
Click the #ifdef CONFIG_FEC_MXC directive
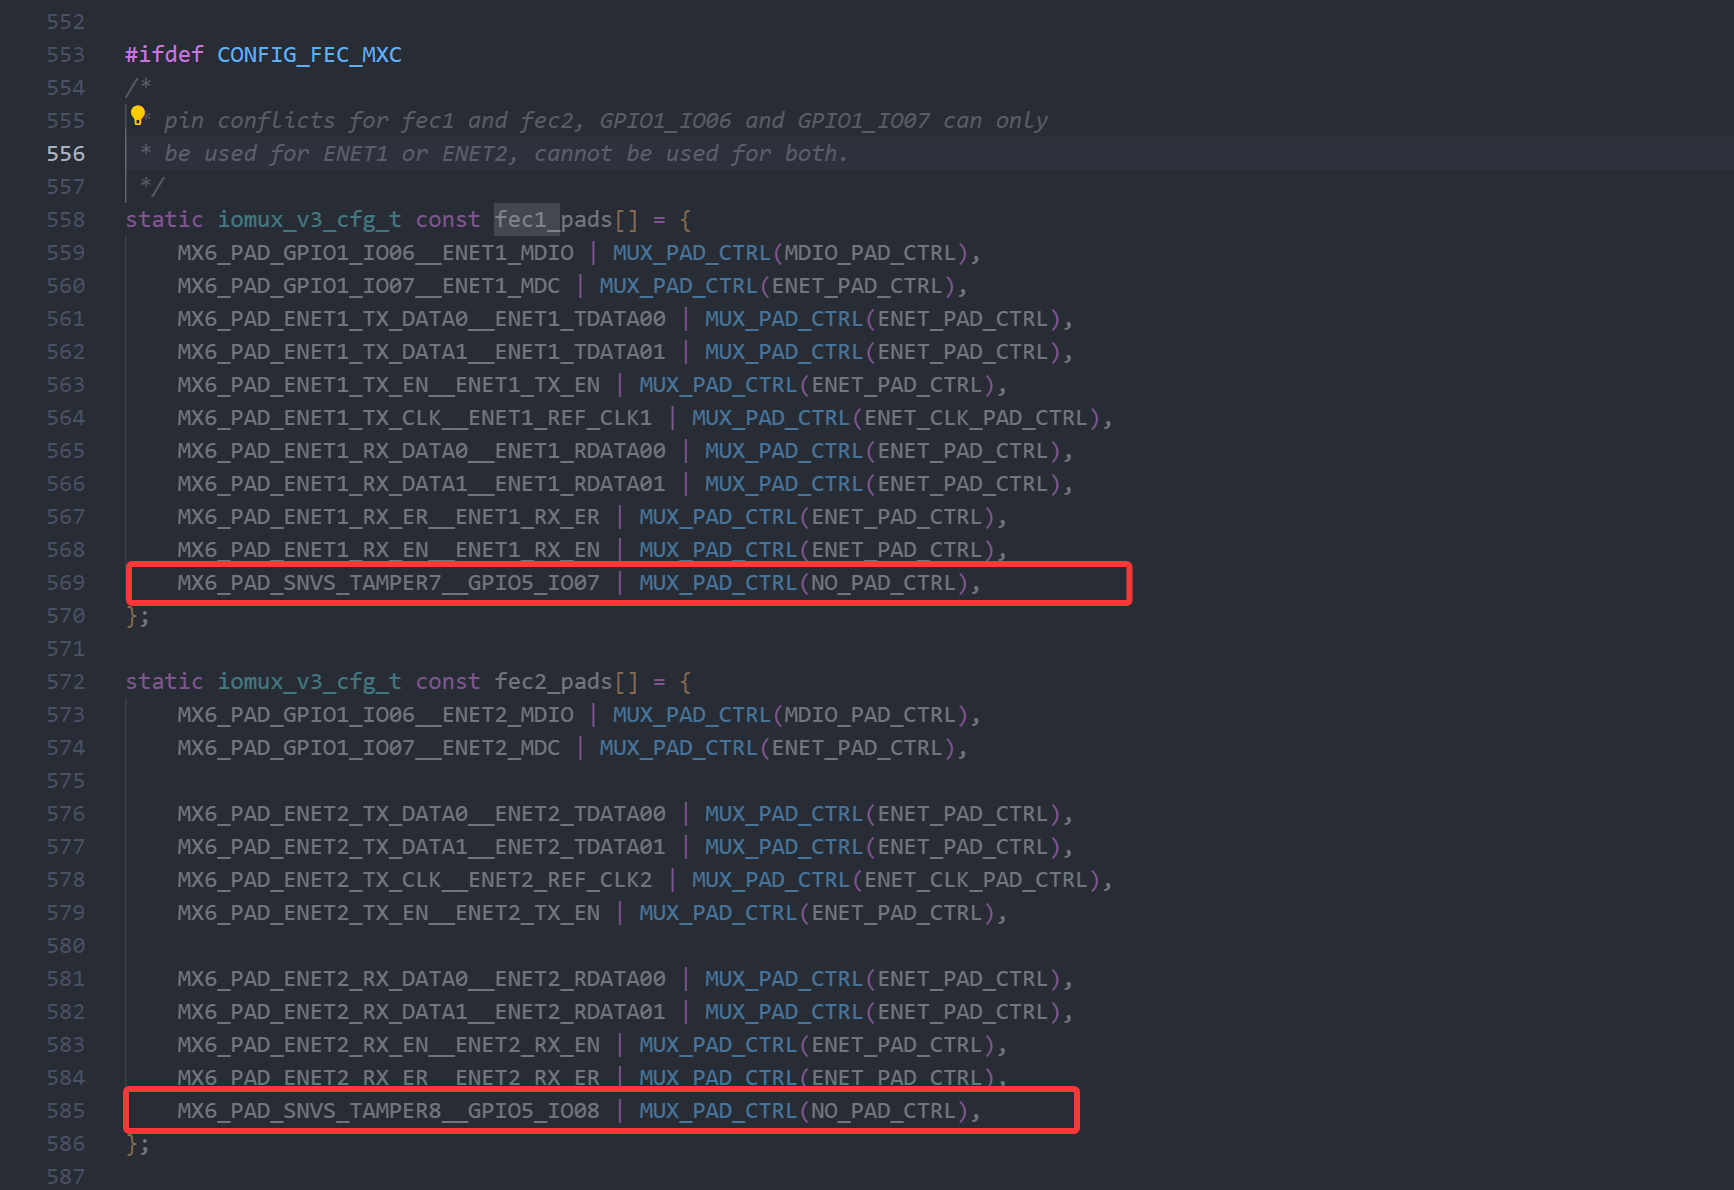(x=263, y=54)
